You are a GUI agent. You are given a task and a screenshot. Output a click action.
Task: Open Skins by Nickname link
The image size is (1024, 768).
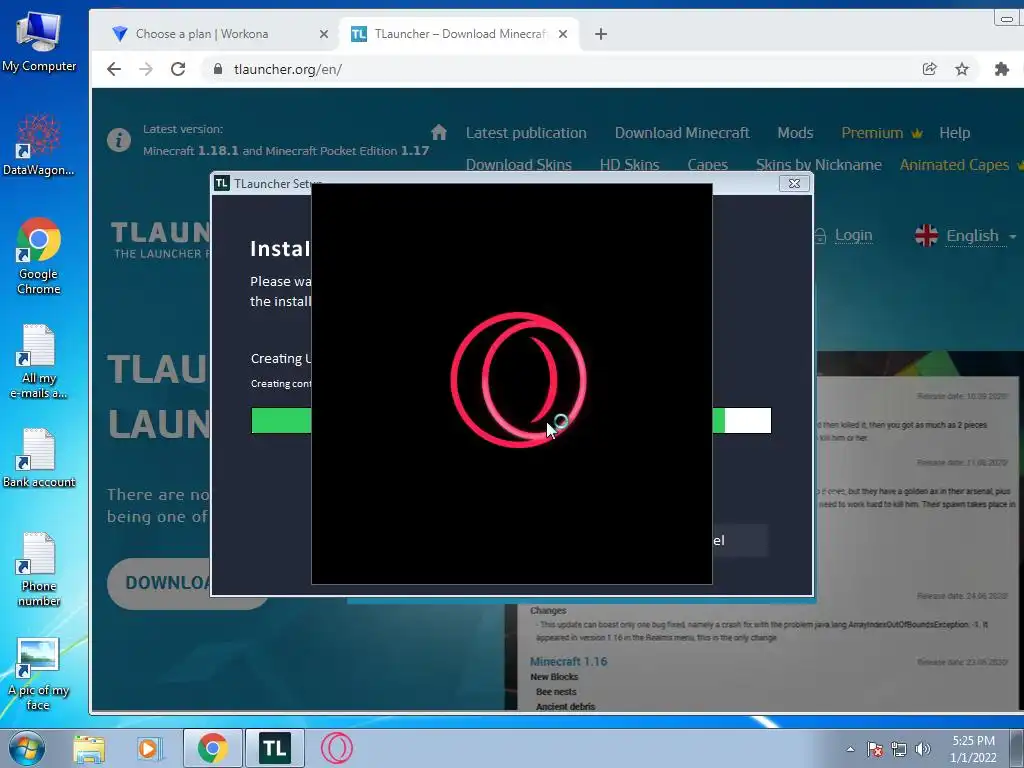click(x=818, y=165)
